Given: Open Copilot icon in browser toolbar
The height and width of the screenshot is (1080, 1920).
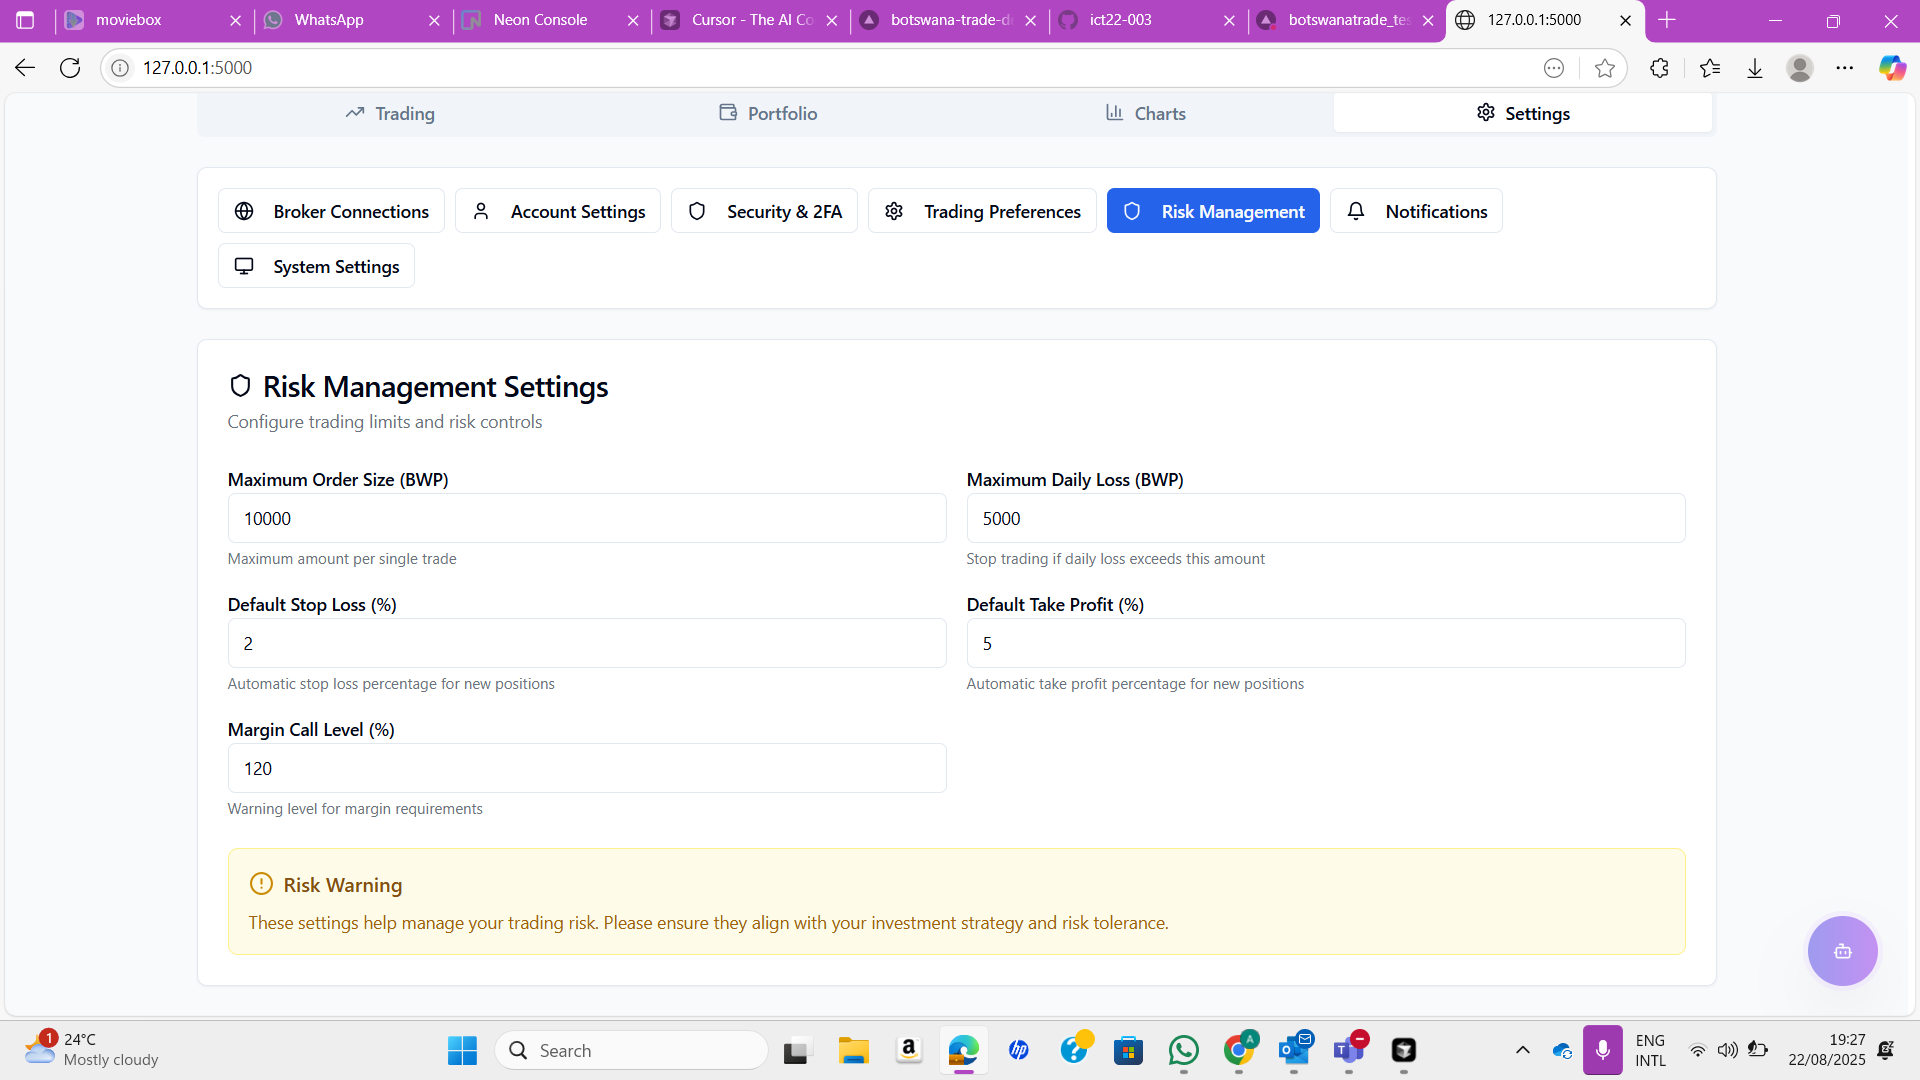Looking at the screenshot, I should (x=1891, y=68).
